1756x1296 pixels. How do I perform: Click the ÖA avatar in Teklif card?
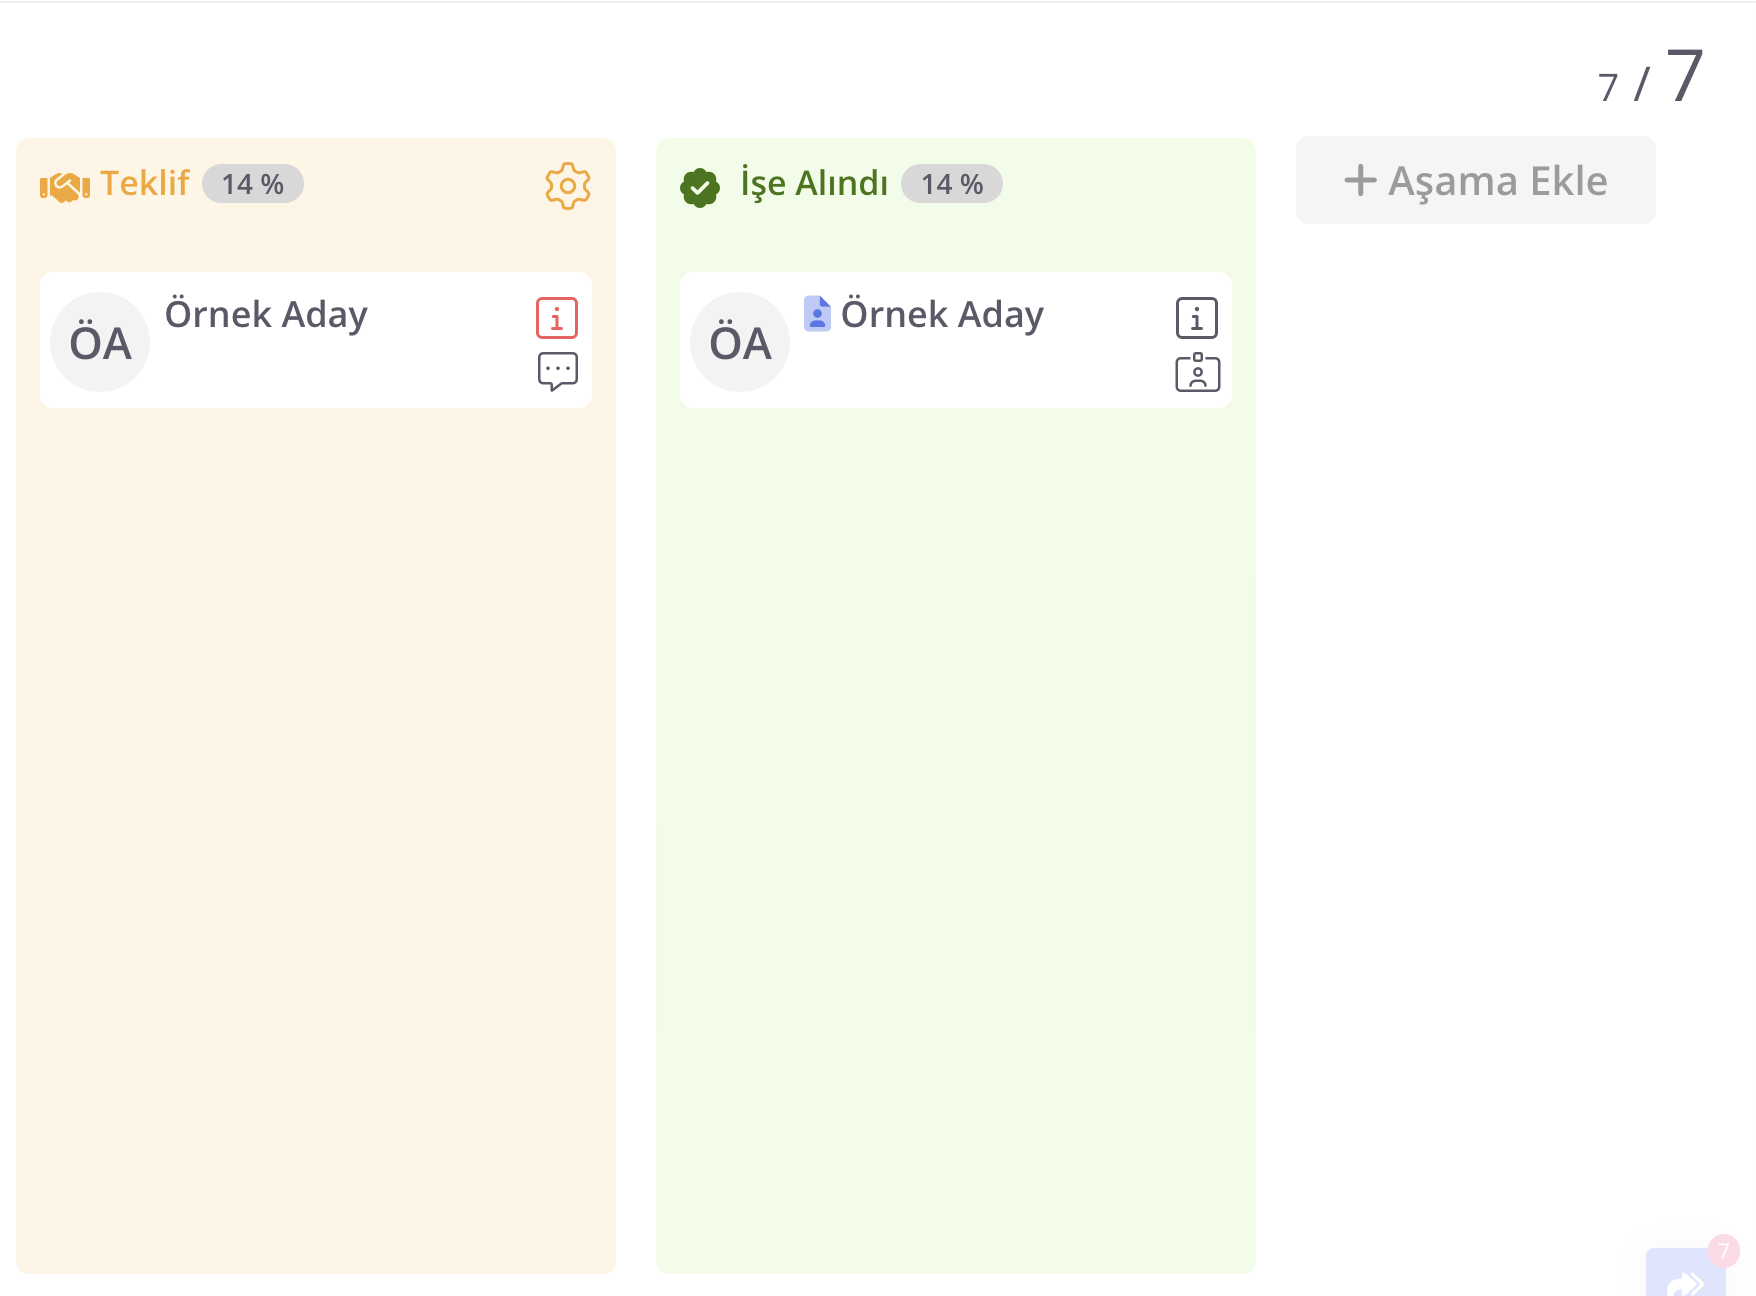click(x=100, y=342)
